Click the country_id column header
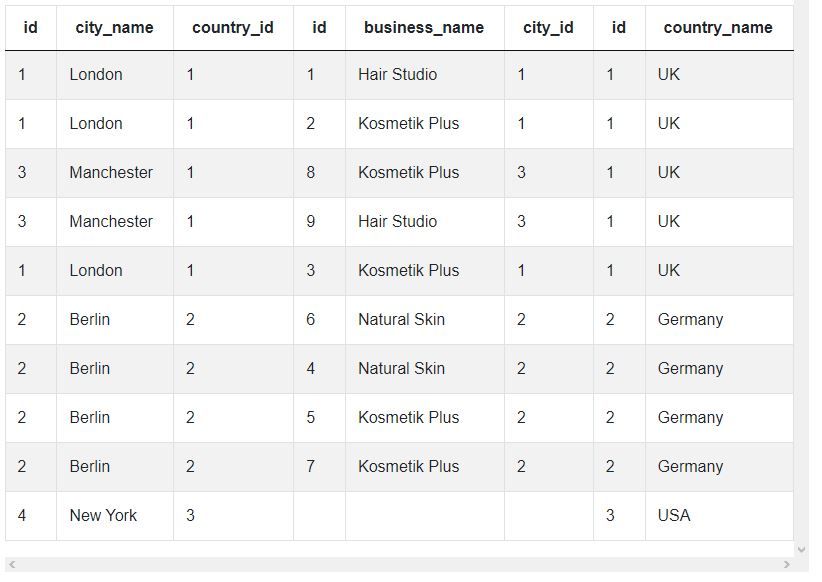 232,28
